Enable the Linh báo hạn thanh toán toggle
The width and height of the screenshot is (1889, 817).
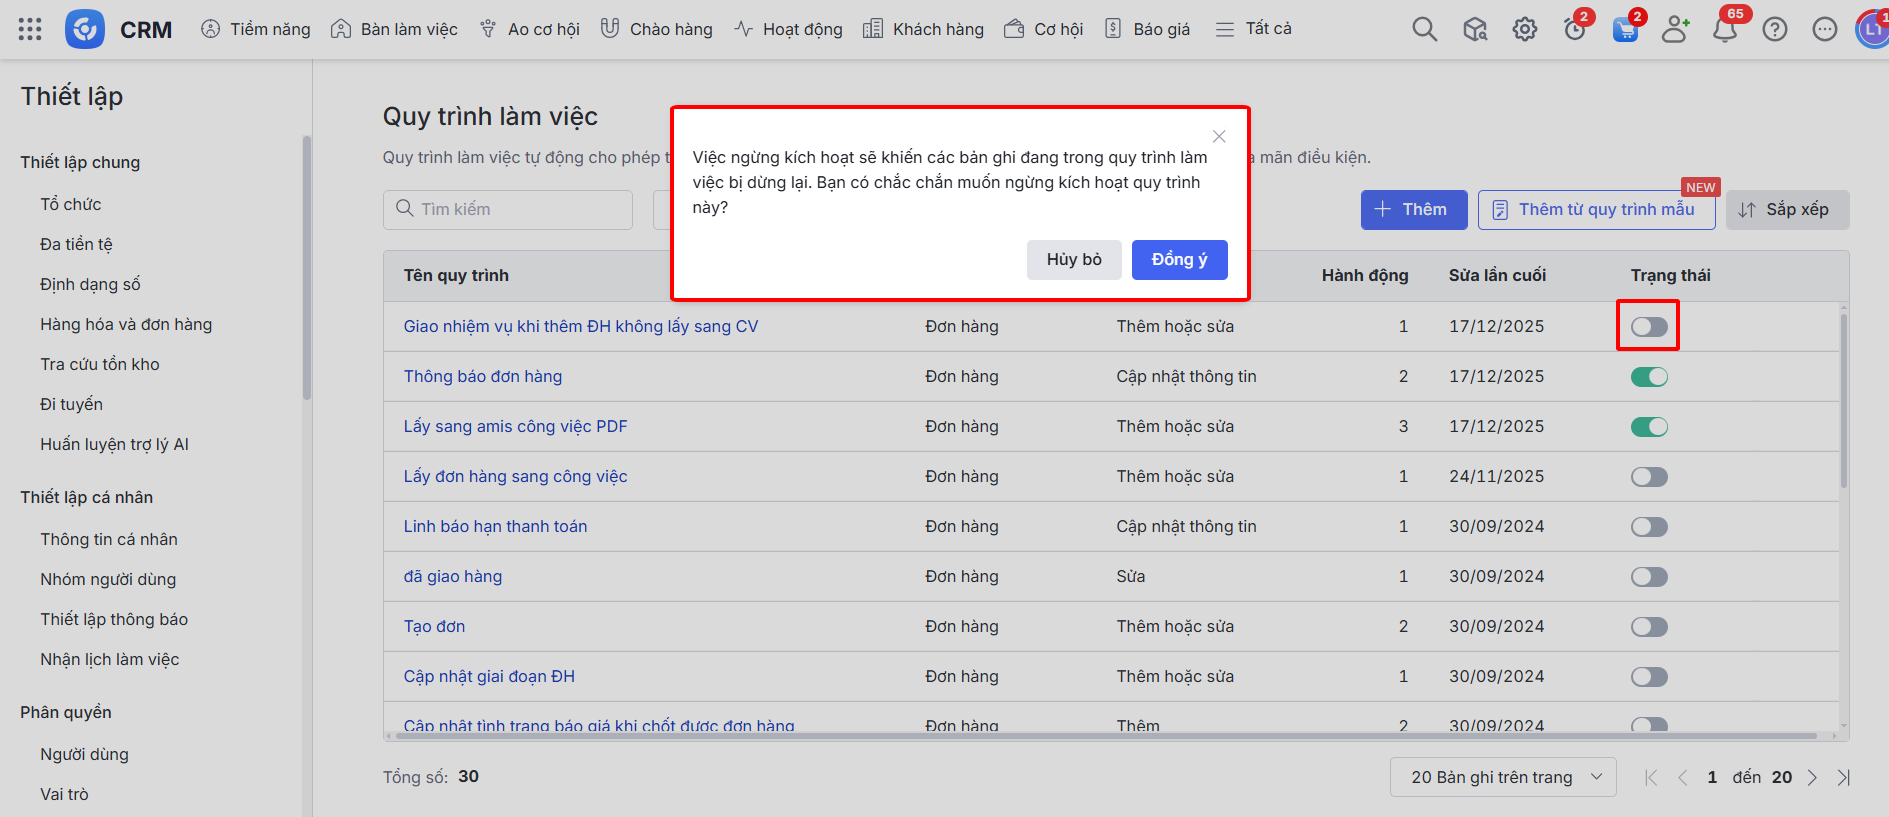(1649, 527)
